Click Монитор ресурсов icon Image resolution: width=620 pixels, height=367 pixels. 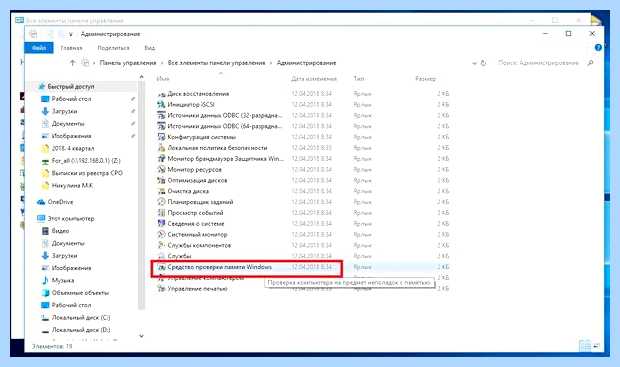click(x=161, y=170)
